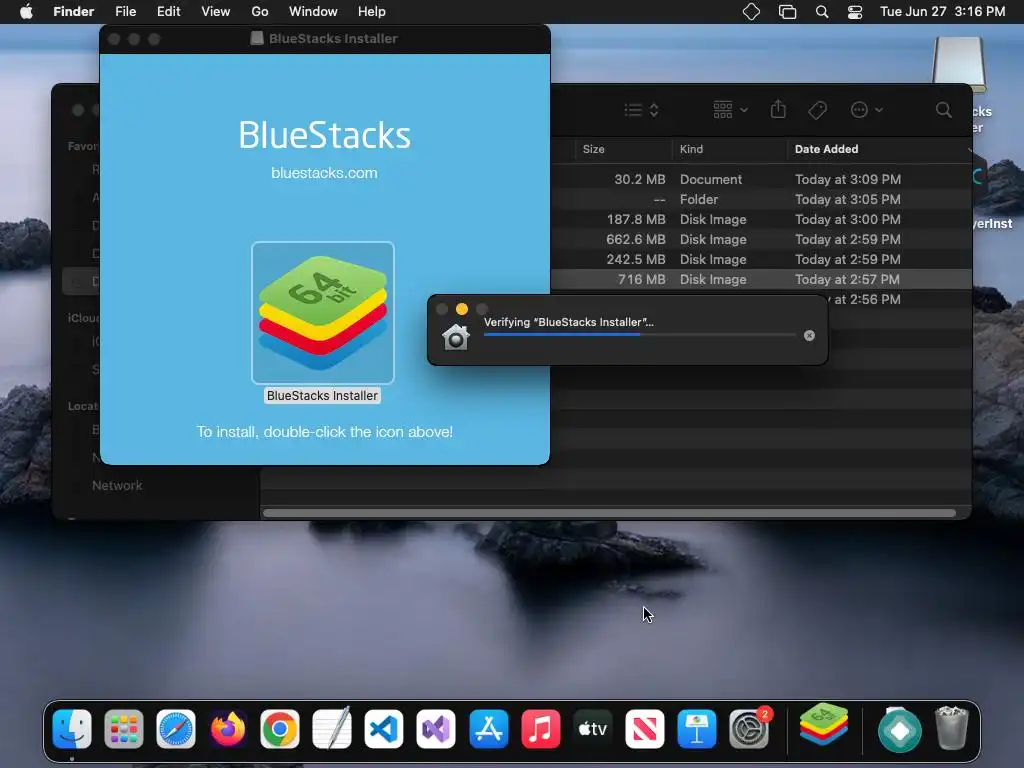This screenshot has height=768, width=1024.
Task: Click the date and time in menu bar
Action: click(x=942, y=11)
